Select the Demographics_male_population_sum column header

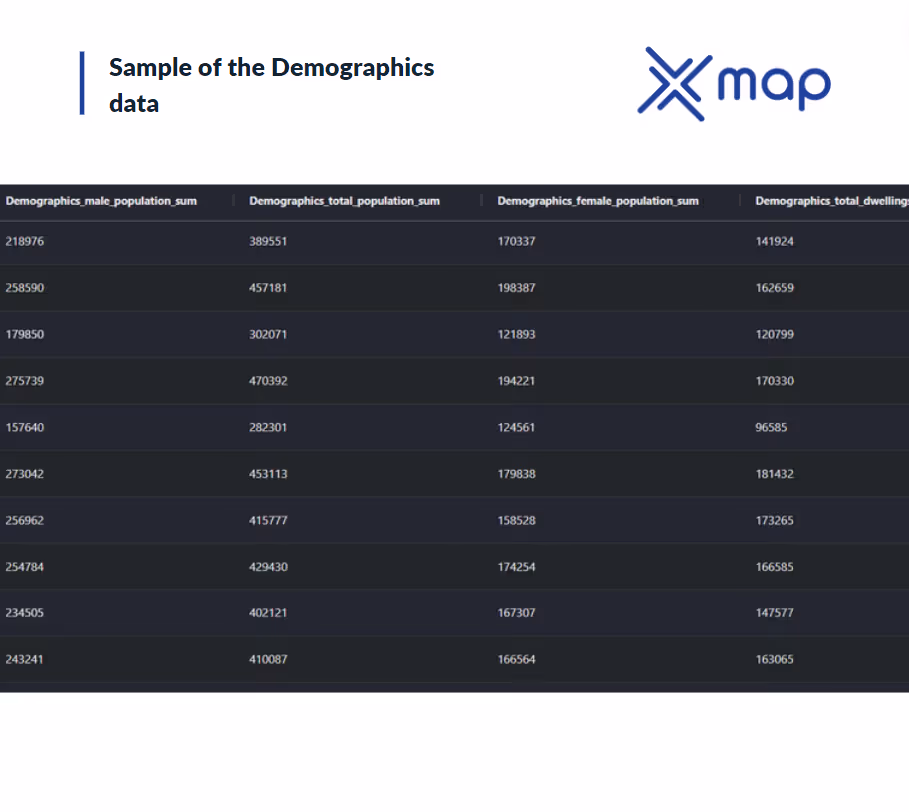point(101,201)
